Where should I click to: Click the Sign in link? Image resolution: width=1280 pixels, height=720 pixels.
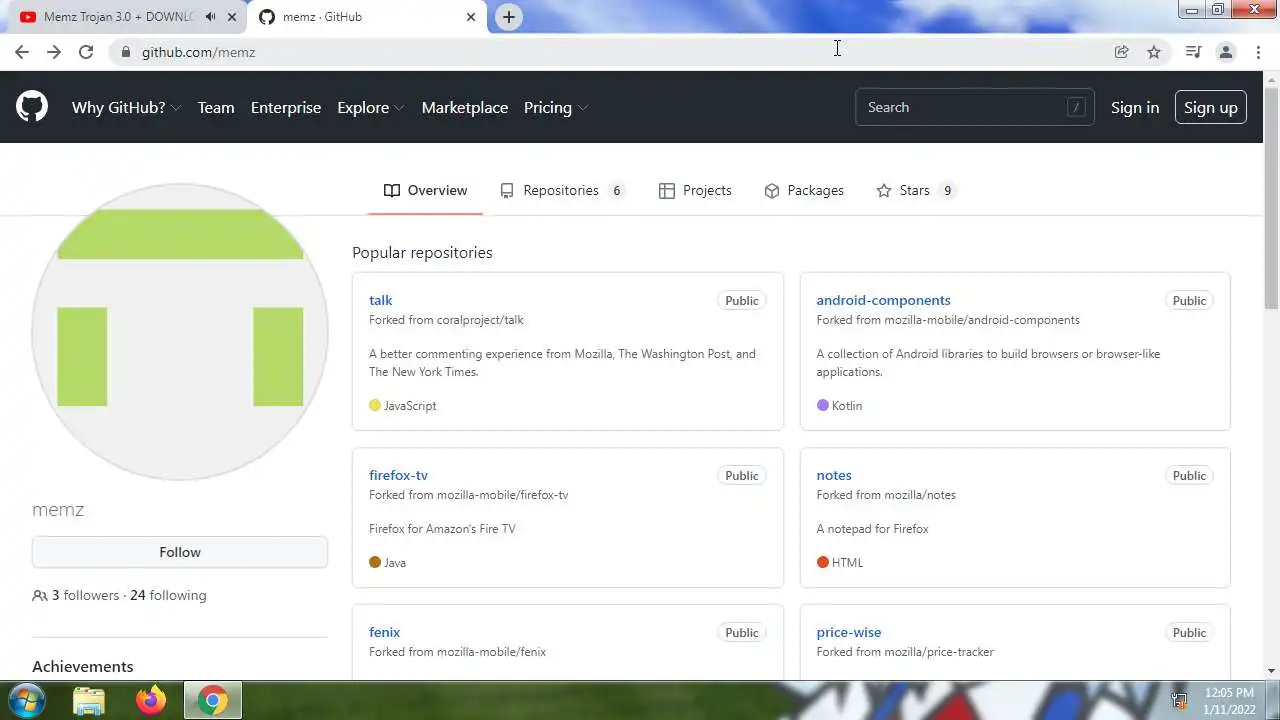click(1135, 107)
